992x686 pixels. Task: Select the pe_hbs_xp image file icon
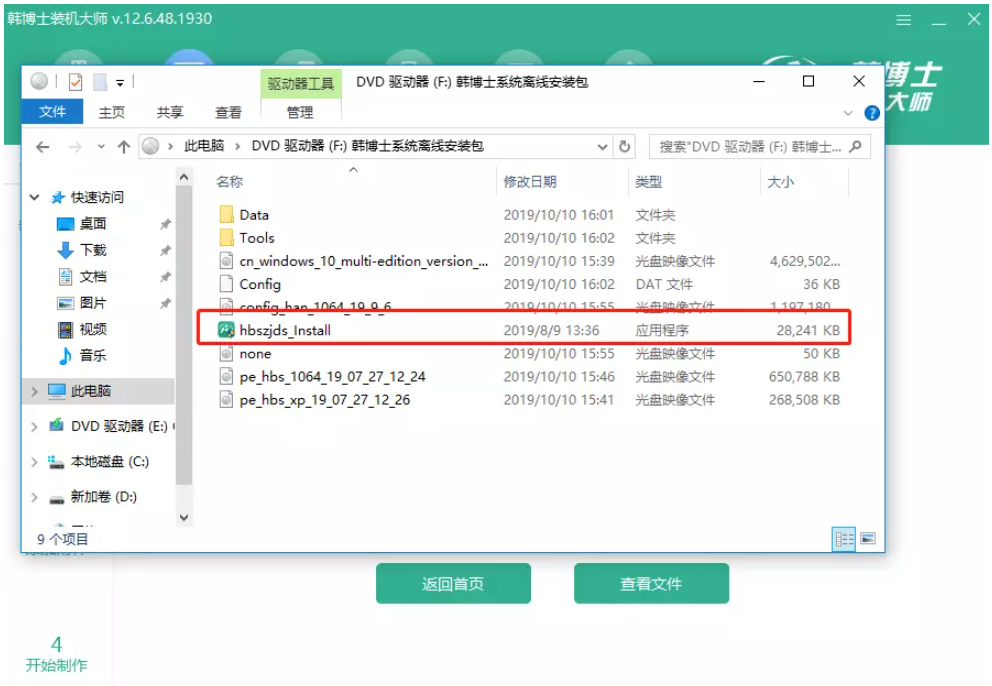click(226, 399)
